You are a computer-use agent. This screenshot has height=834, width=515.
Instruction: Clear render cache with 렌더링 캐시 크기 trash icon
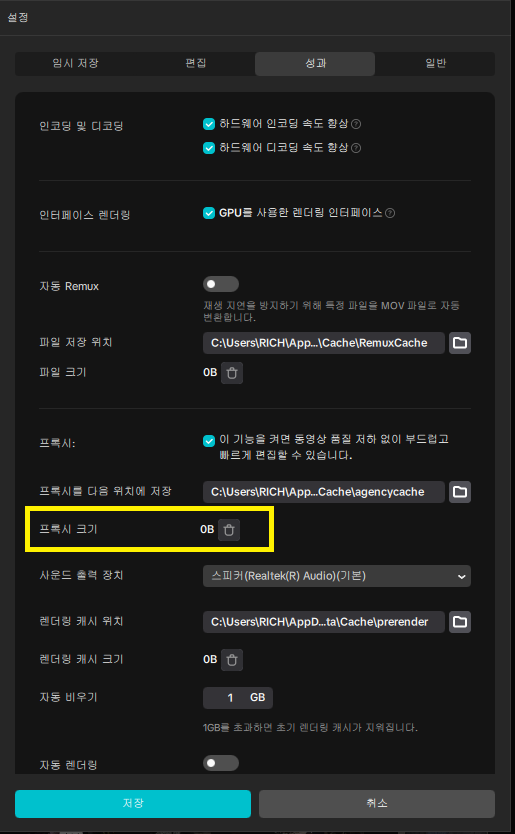pyautogui.click(x=231, y=660)
